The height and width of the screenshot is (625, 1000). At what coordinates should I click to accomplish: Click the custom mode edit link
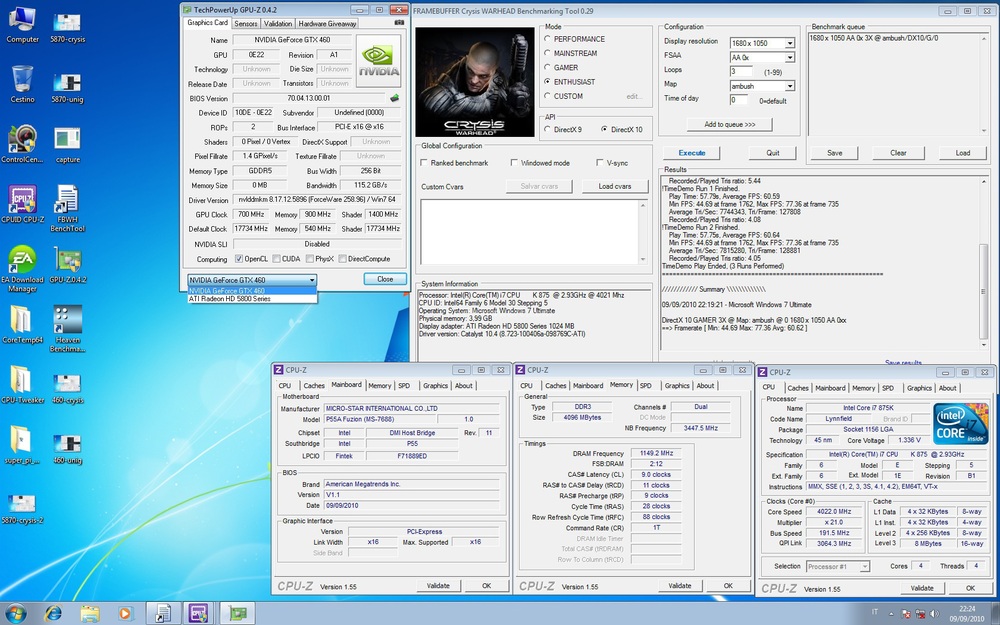(x=634, y=96)
